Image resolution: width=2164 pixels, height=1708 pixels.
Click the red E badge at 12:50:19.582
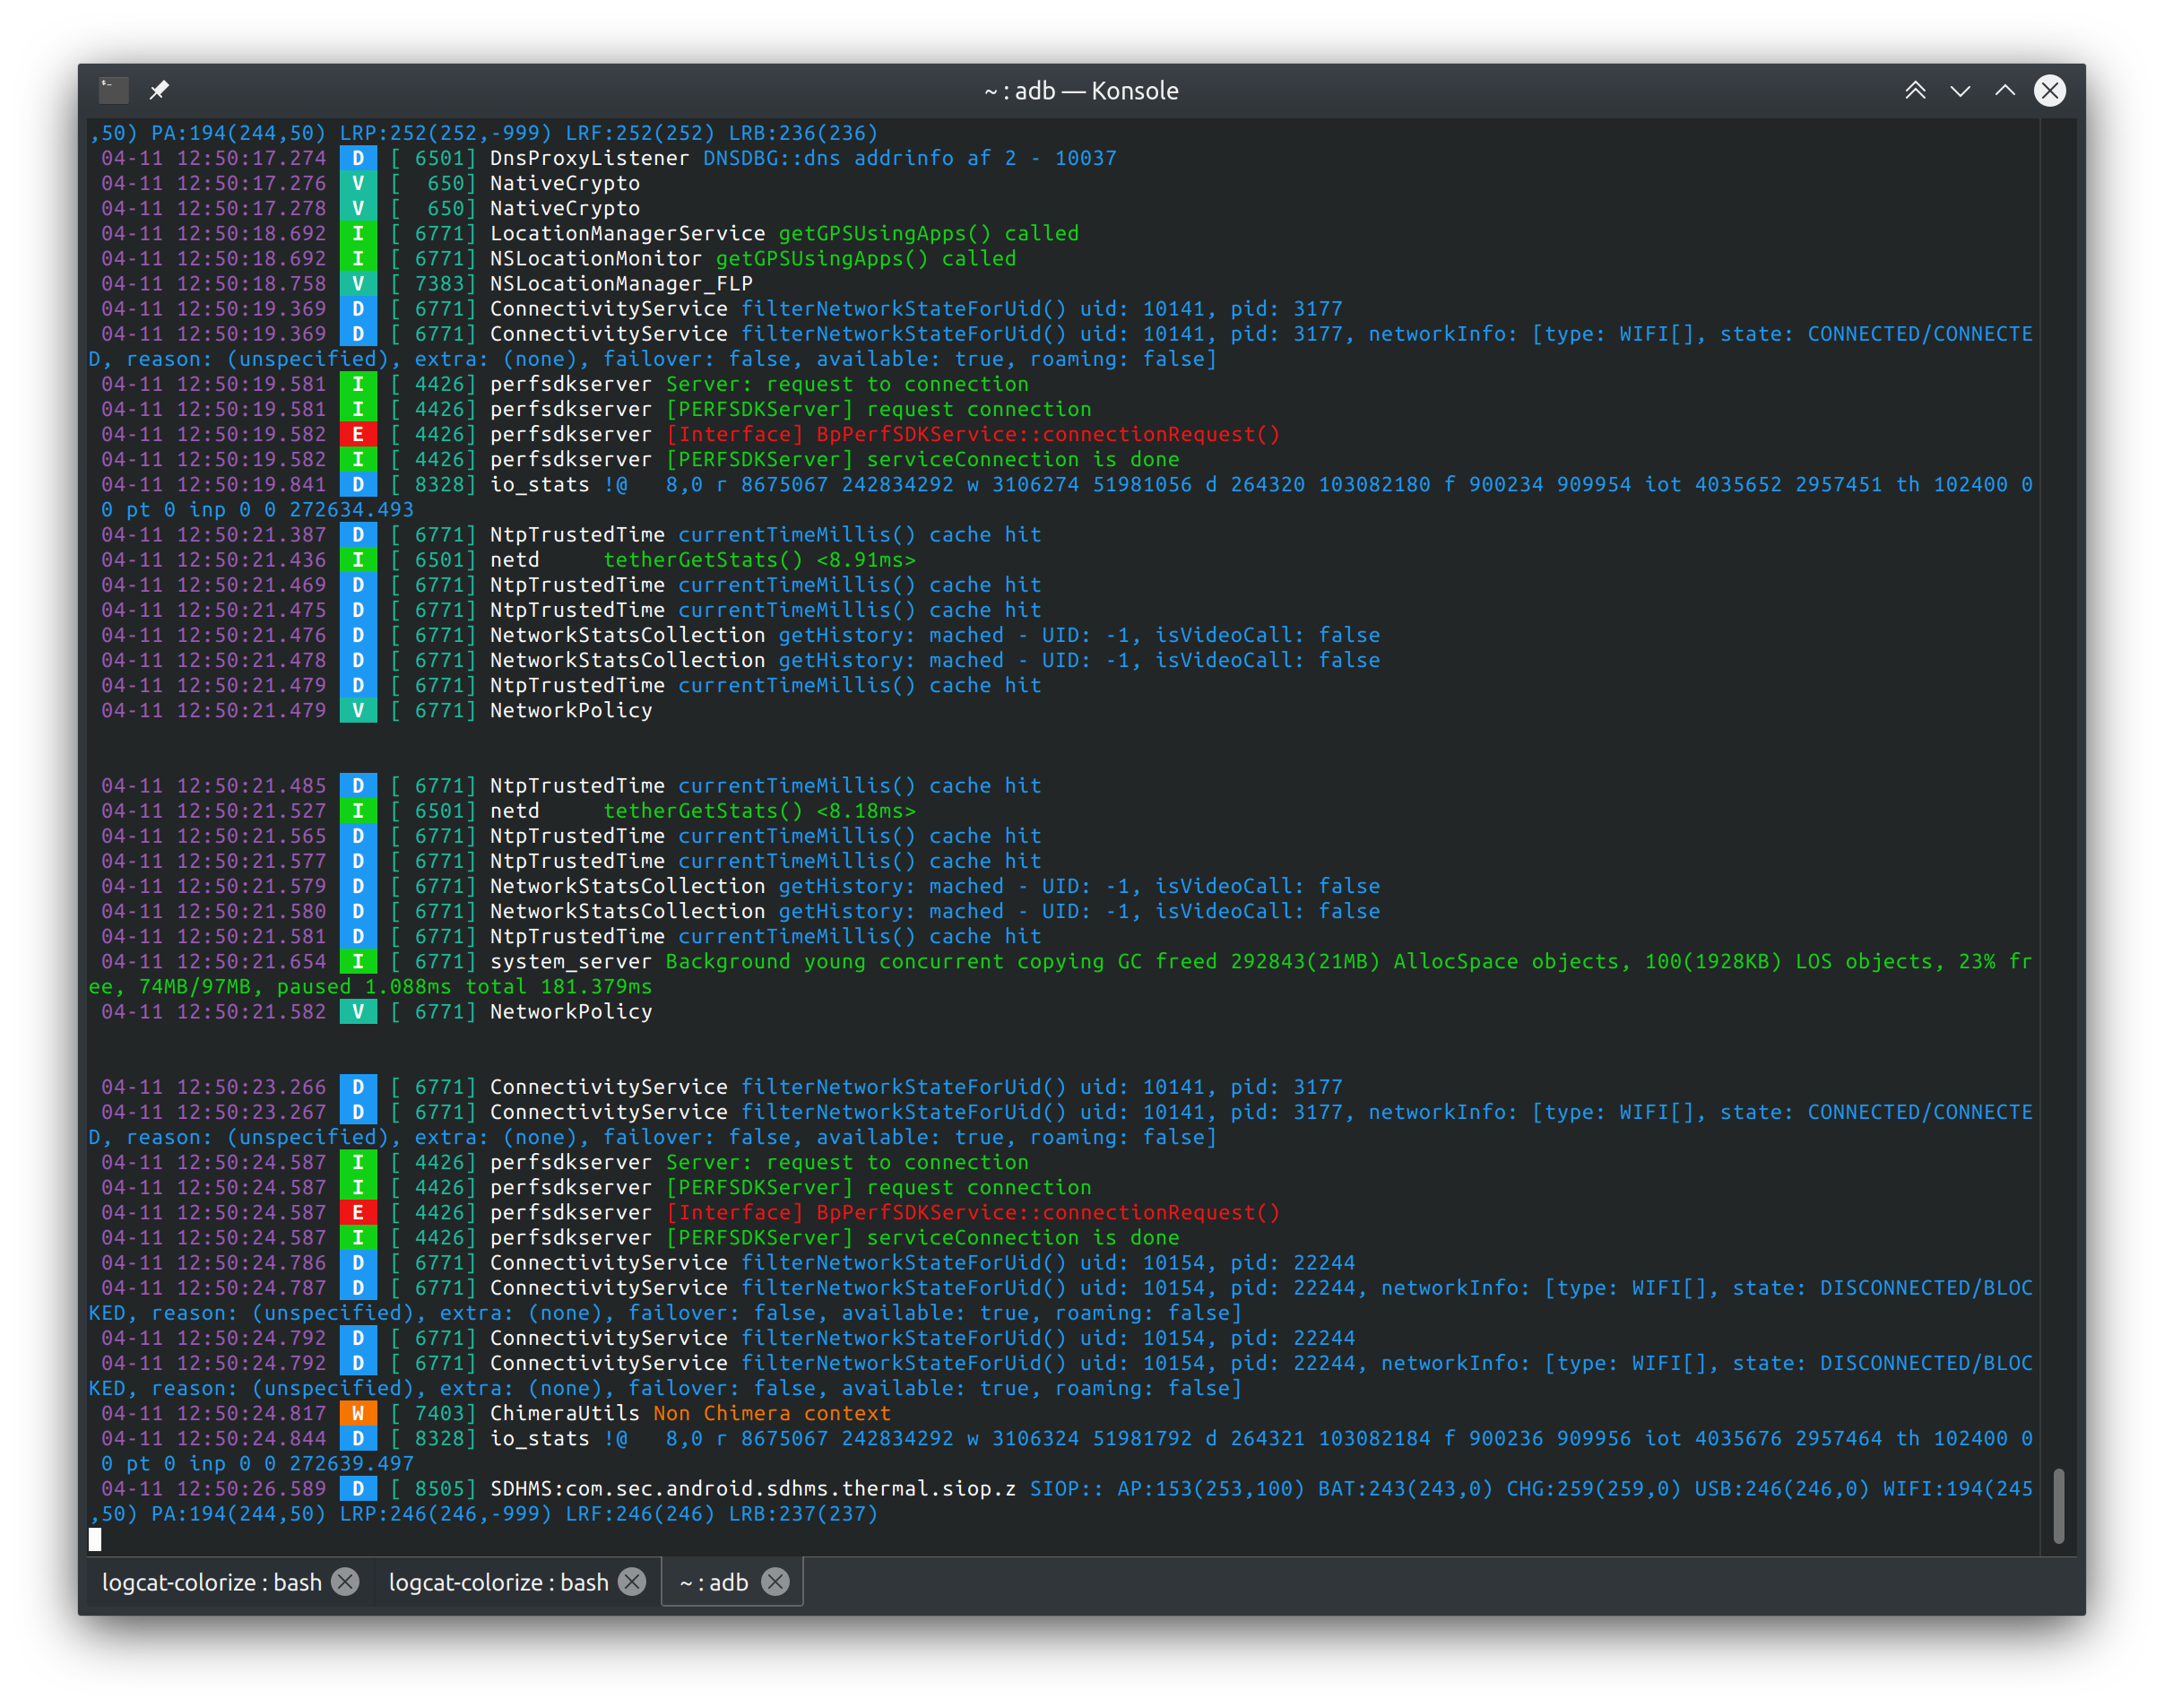coord(358,434)
